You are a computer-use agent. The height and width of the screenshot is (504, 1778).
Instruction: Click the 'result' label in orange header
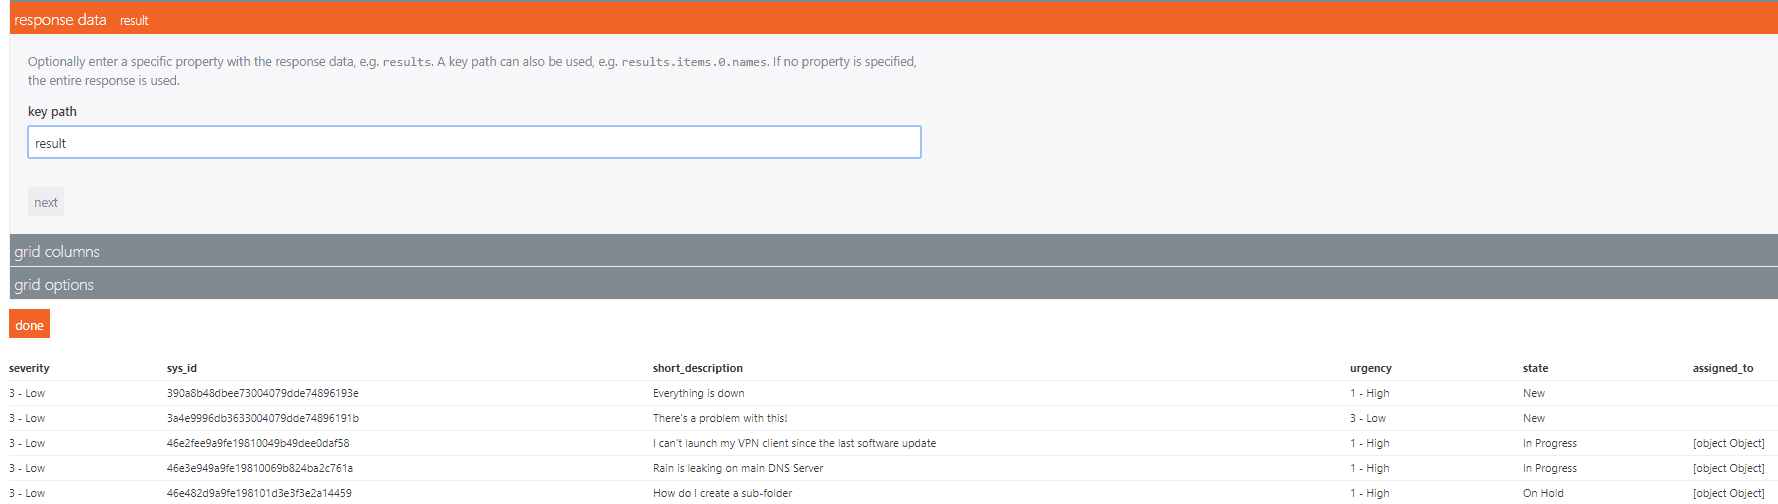[134, 20]
